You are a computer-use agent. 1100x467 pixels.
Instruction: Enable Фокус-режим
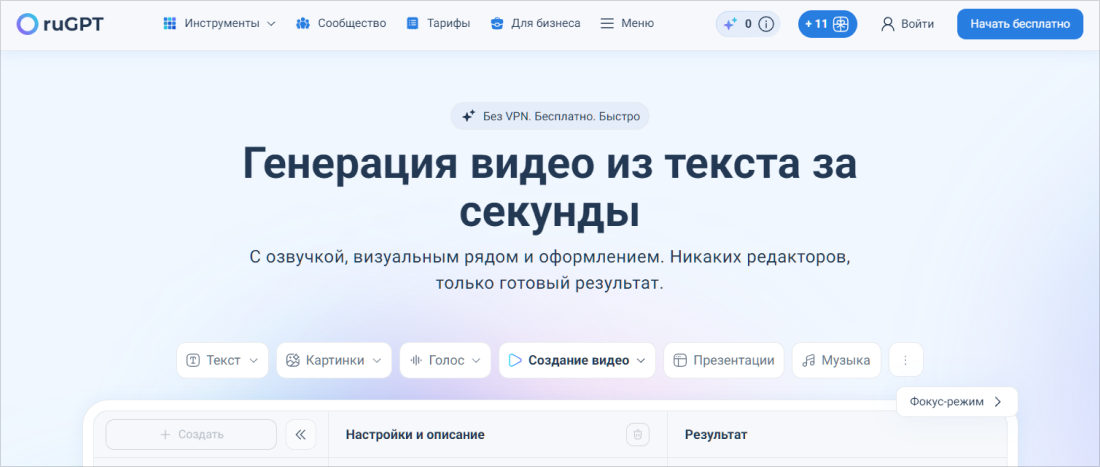point(956,402)
